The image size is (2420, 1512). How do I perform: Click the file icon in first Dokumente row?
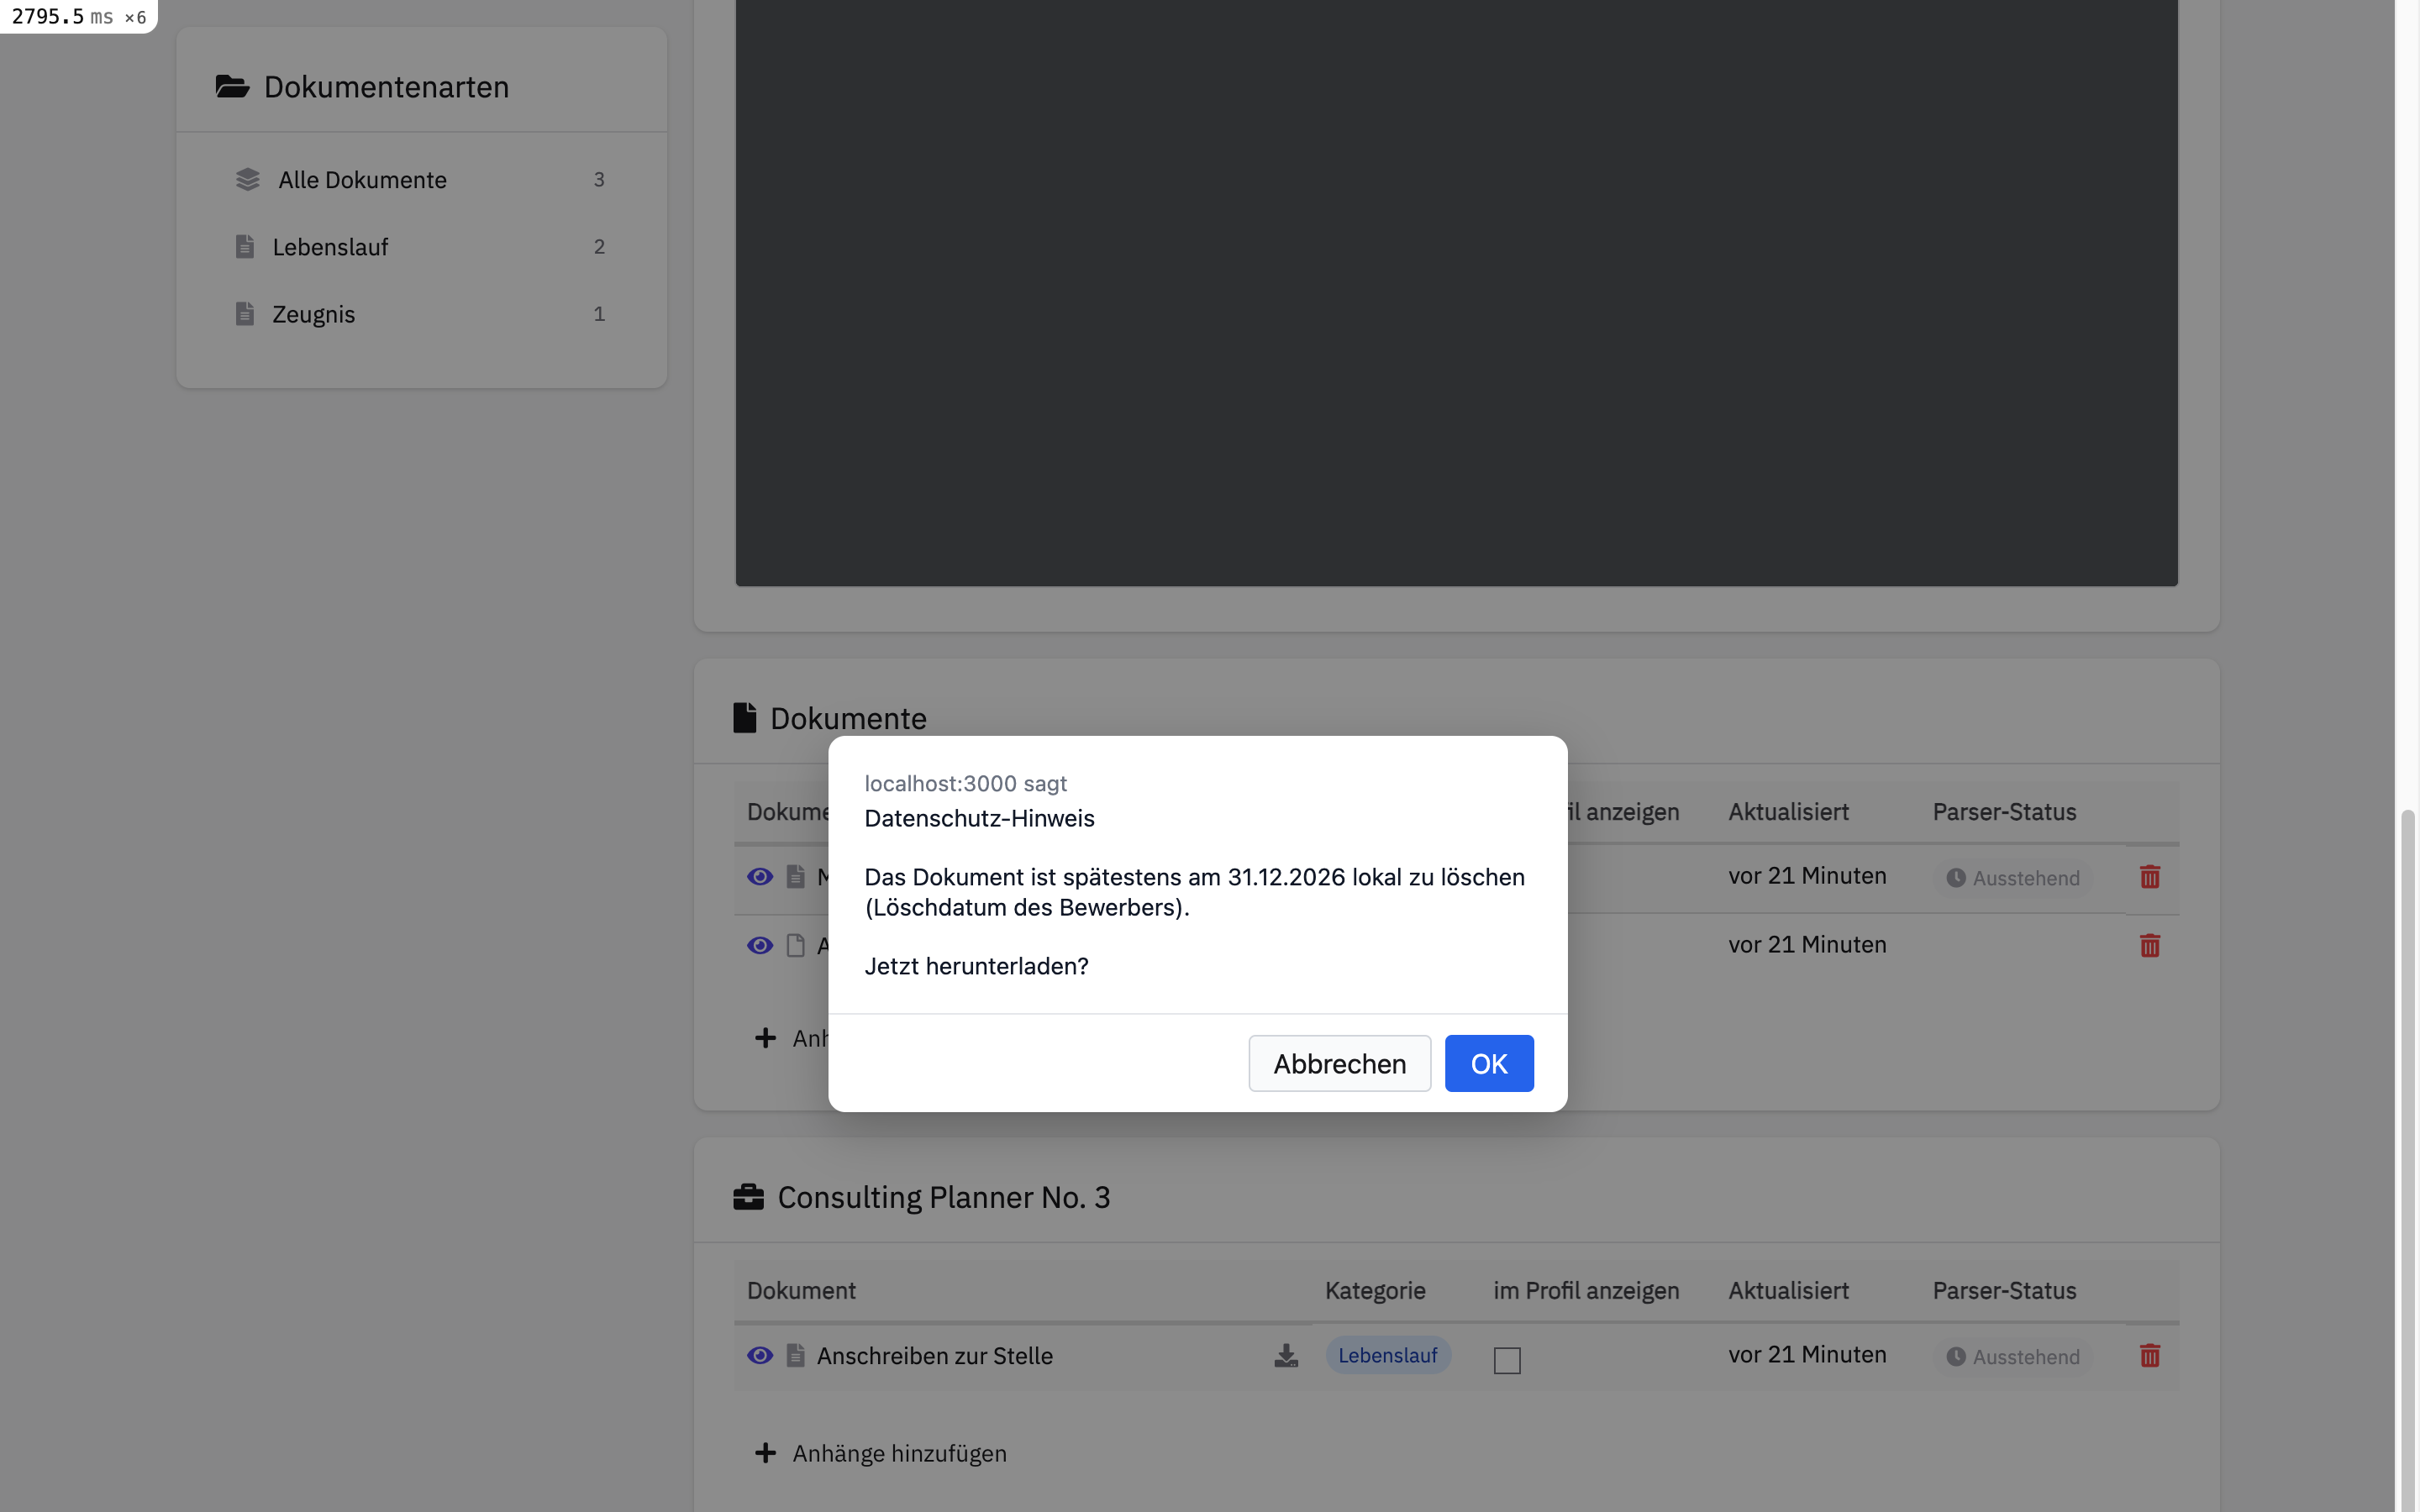tap(796, 877)
